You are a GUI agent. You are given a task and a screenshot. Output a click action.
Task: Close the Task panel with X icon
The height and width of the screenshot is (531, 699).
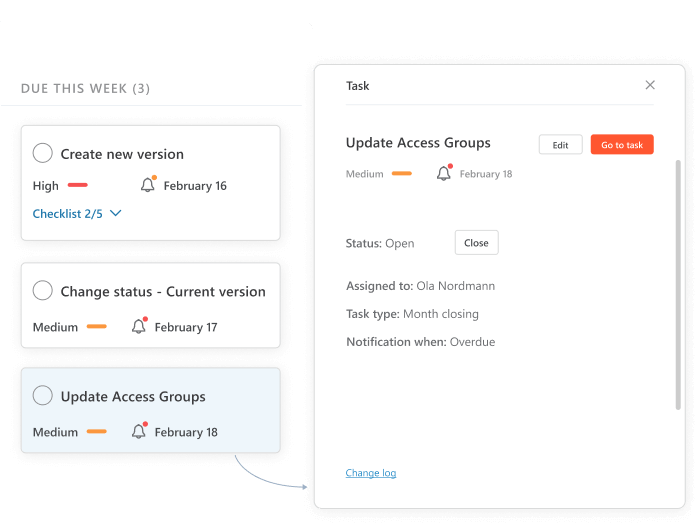click(650, 86)
